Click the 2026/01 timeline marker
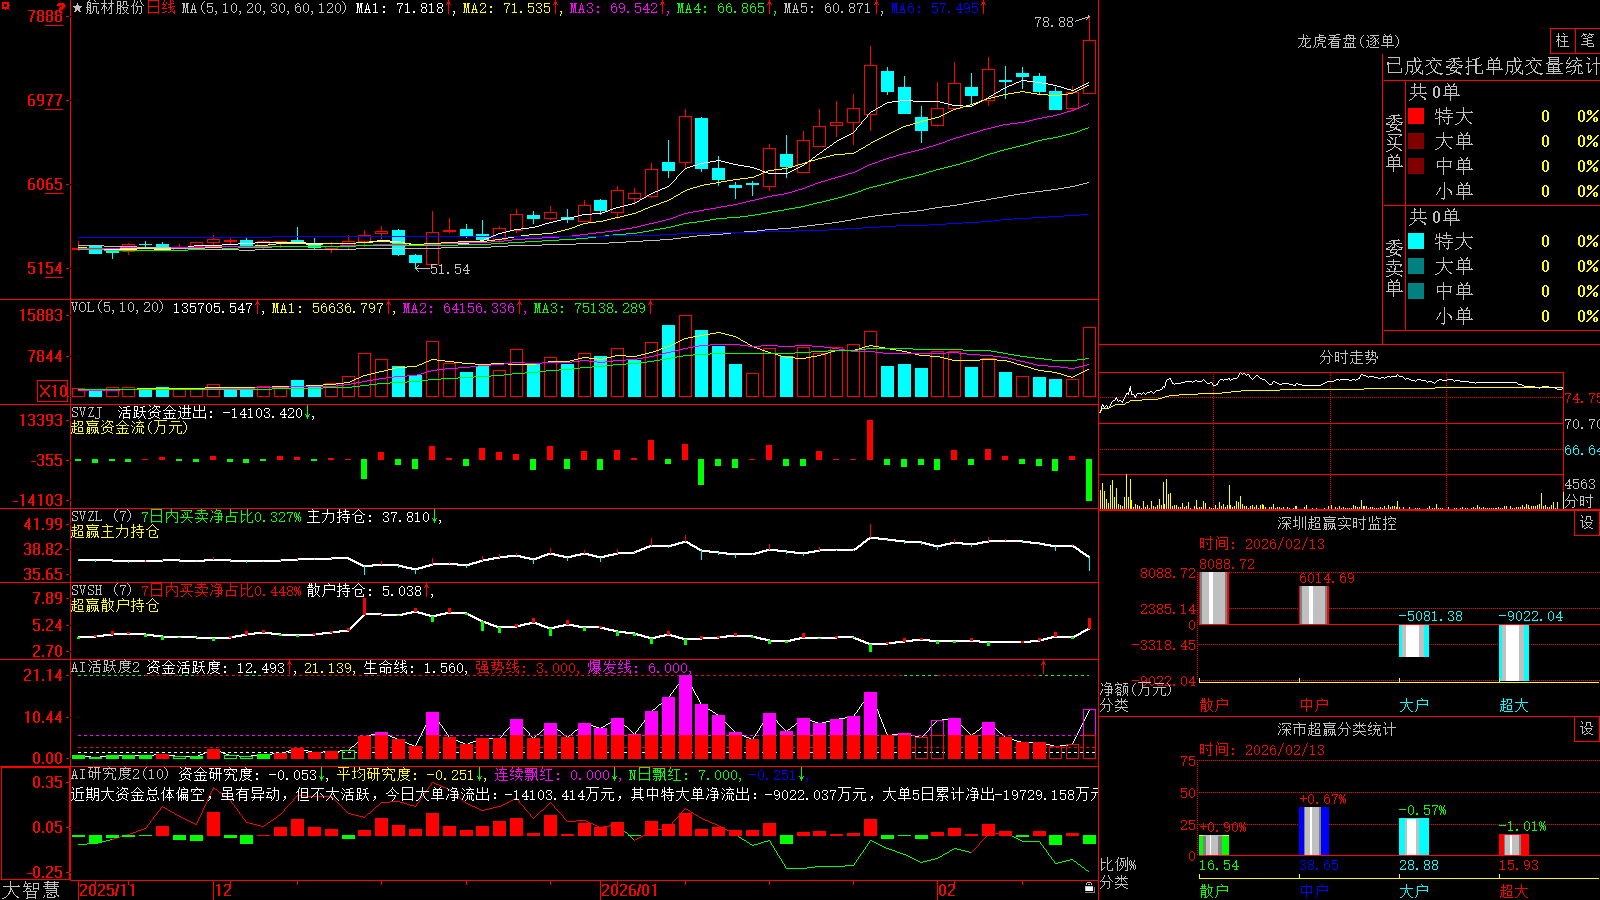The image size is (1600, 900). pyautogui.click(x=630, y=890)
